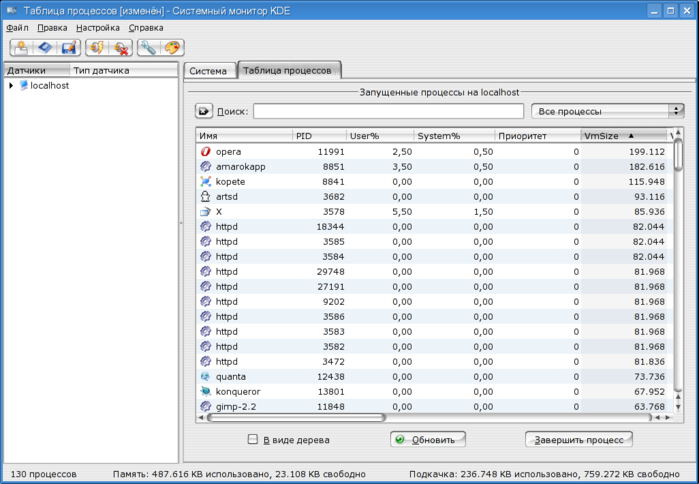
Task: Sort by the Приоритет column header
Action: pyautogui.click(x=537, y=136)
